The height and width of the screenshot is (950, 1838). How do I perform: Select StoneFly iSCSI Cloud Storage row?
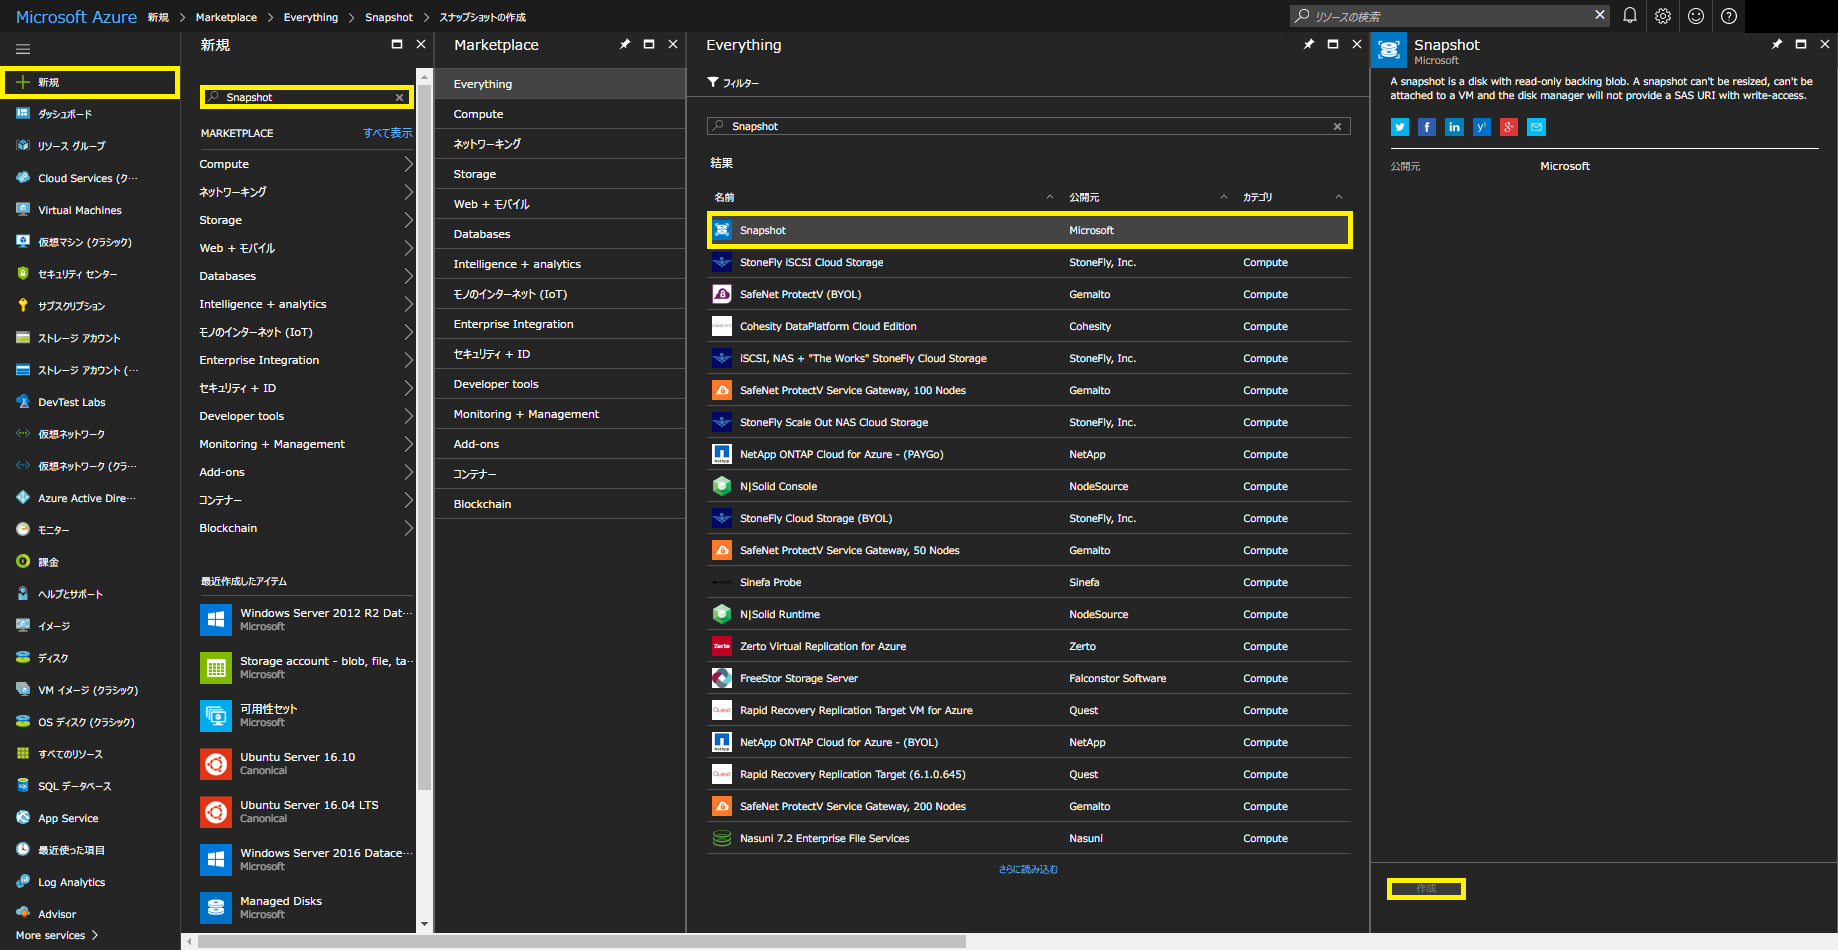[1029, 262]
